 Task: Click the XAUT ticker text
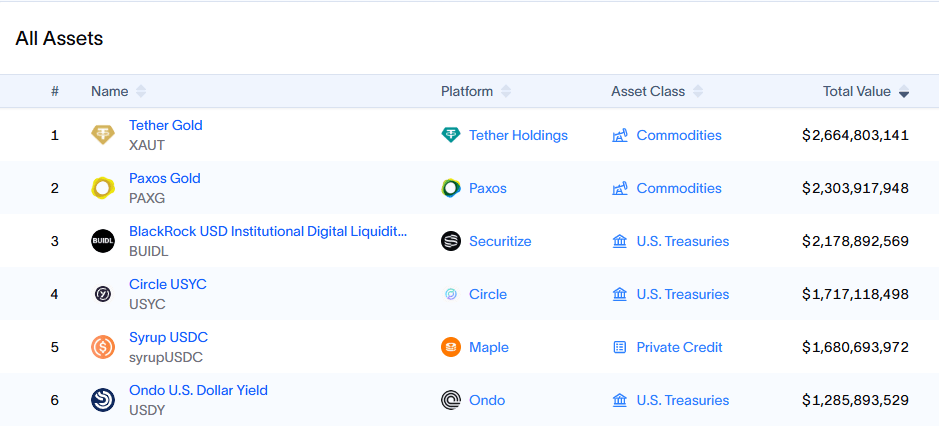(x=147, y=146)
